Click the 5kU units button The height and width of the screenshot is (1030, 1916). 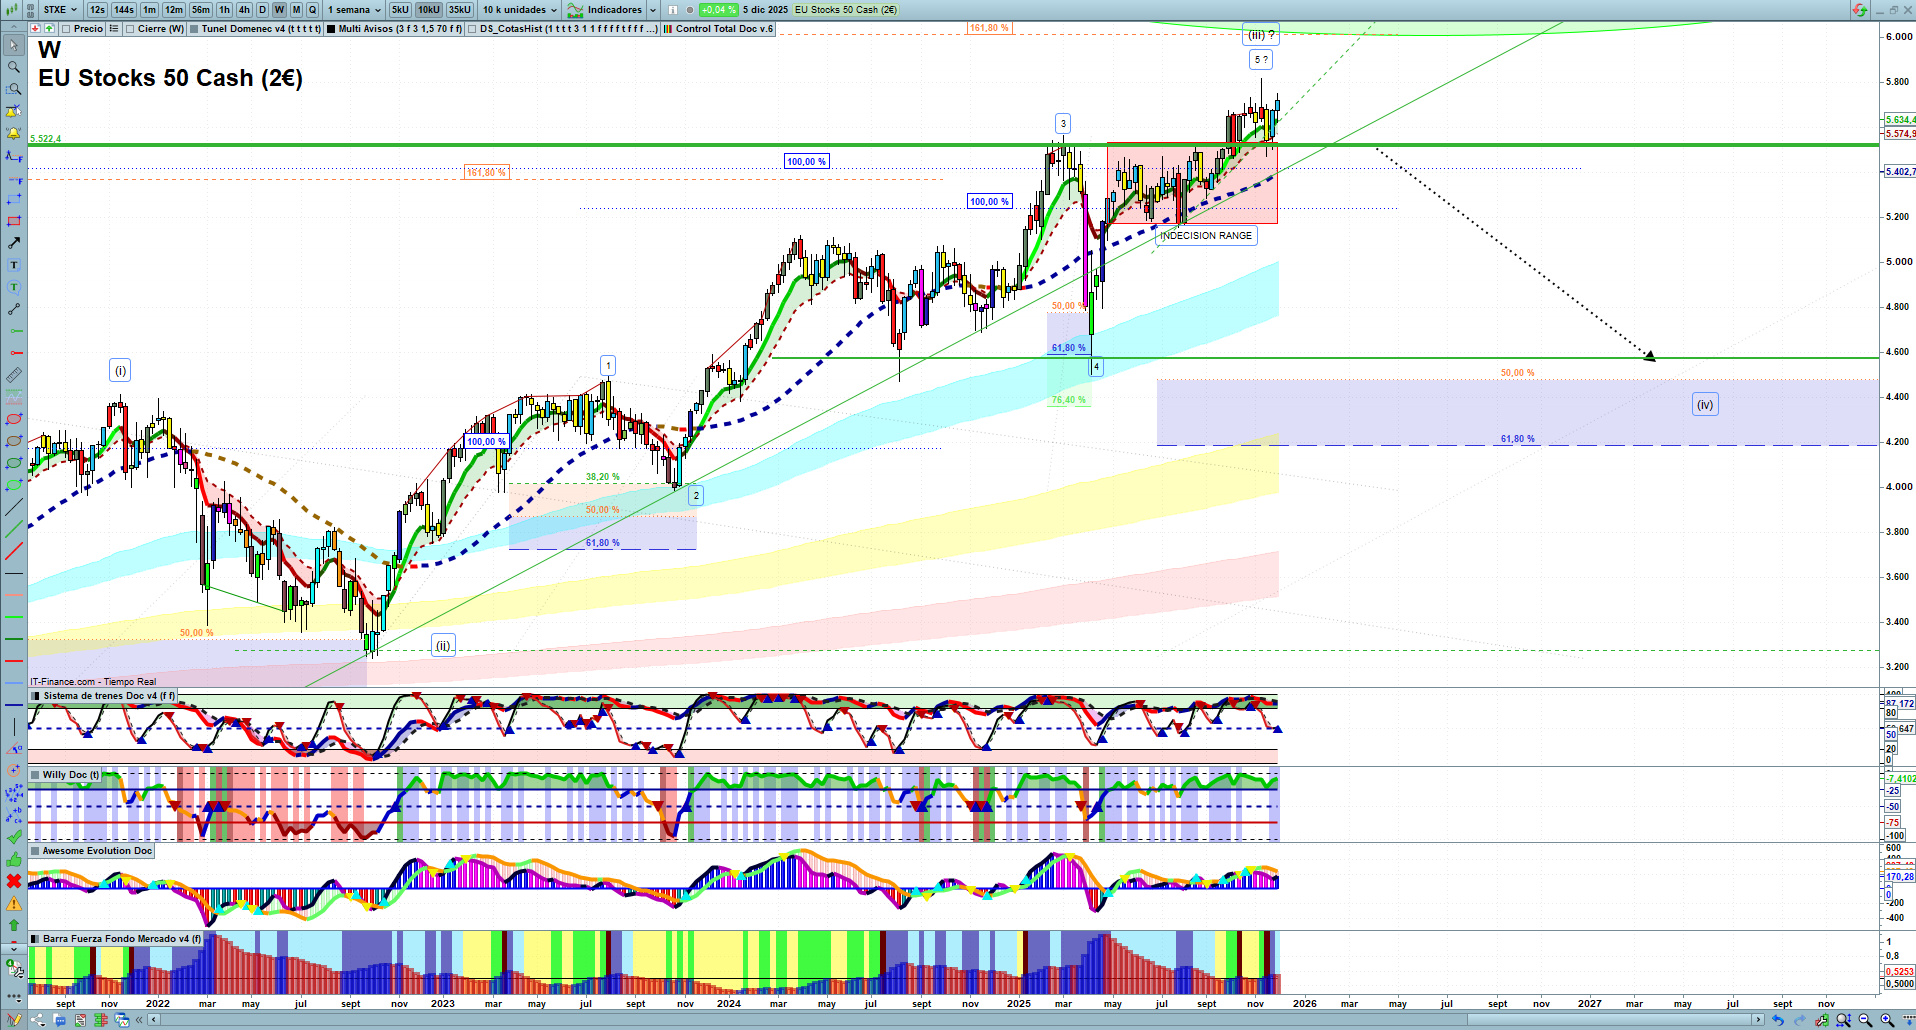(400, 10)
